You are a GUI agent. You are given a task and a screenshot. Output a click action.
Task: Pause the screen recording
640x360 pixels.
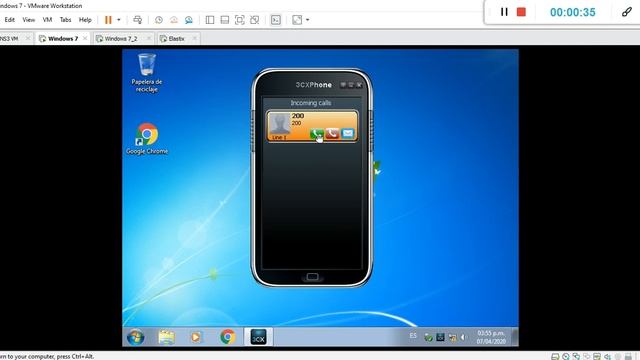[x=504, y=12]
